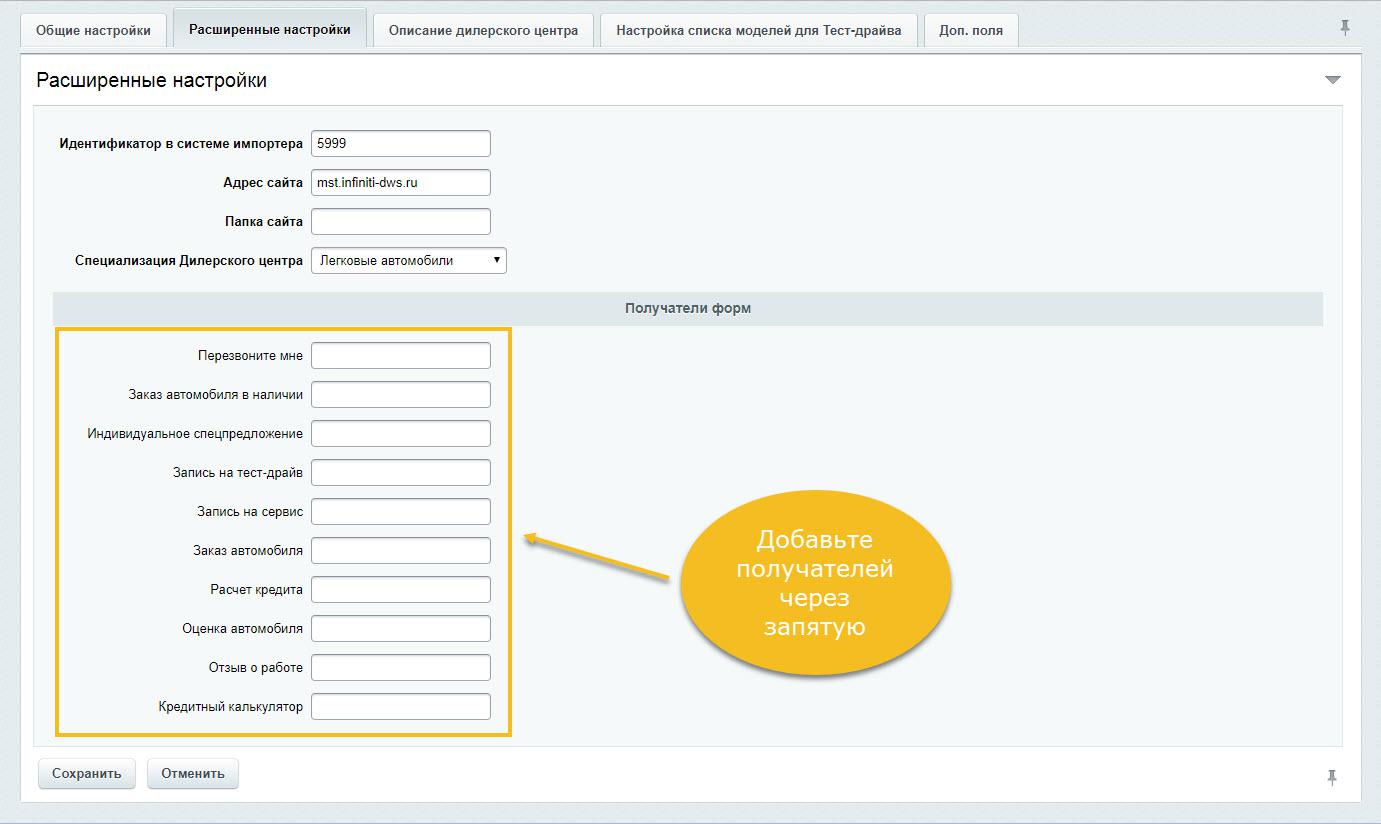Click the Запись на сервис field
Image resolution: width=1381 pixels, height=824 pixels.
[401, 511]
